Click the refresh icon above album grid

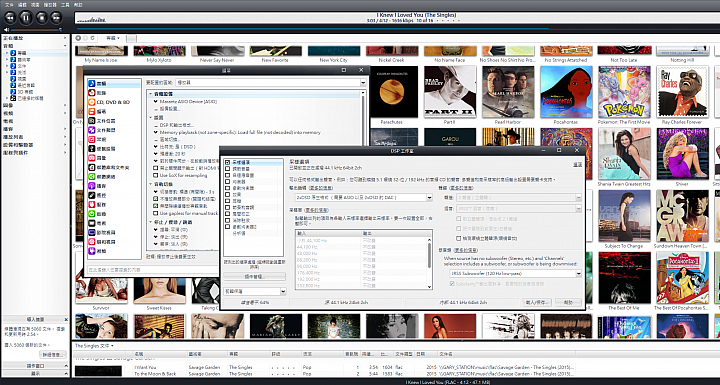(92, 38)
